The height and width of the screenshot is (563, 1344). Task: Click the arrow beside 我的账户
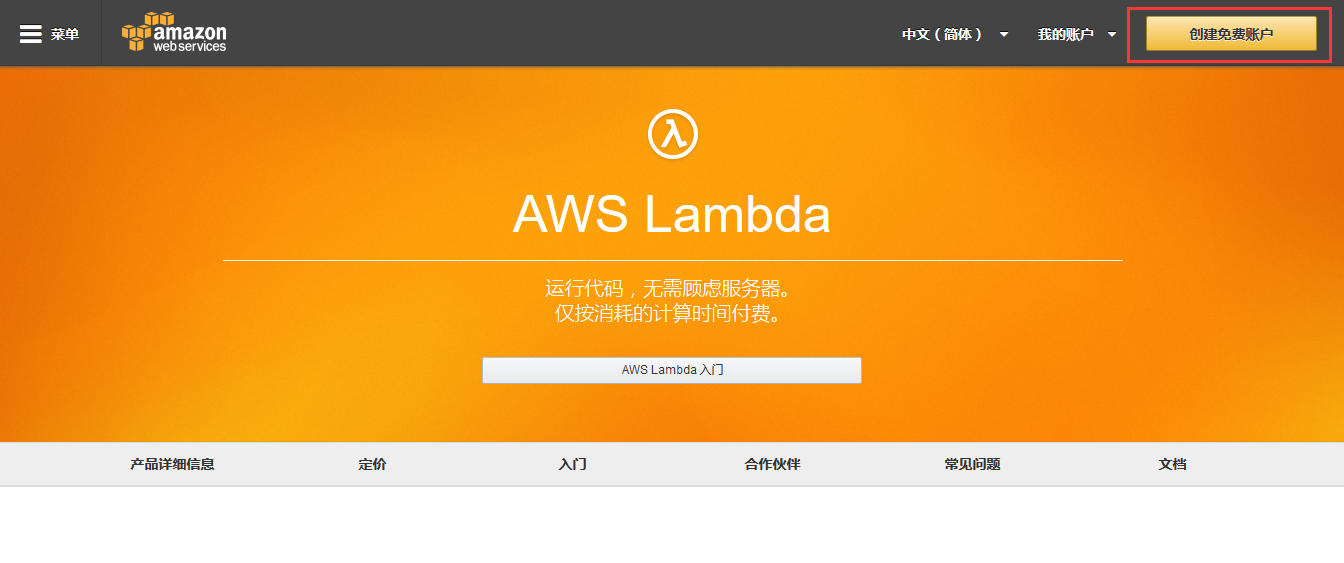[1112, 35]
